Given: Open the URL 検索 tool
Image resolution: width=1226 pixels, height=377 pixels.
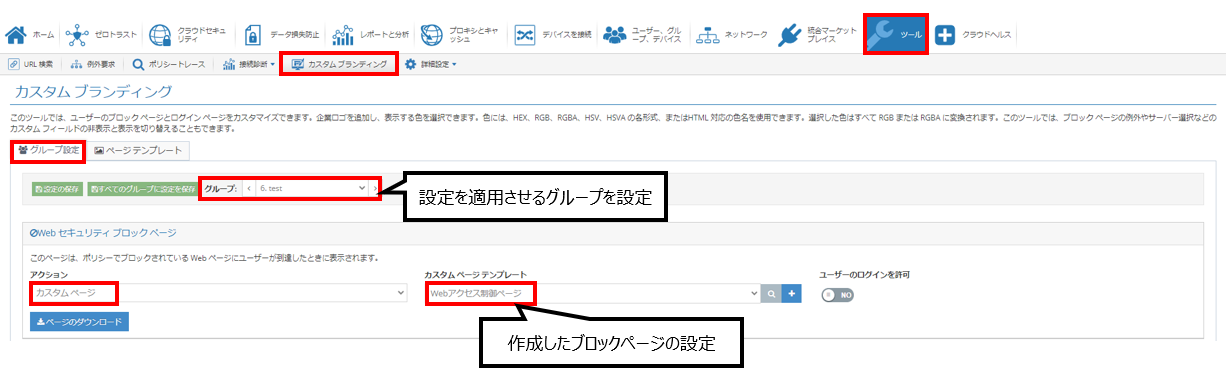Looking at the screenshot, I should (x=31, y=64).
